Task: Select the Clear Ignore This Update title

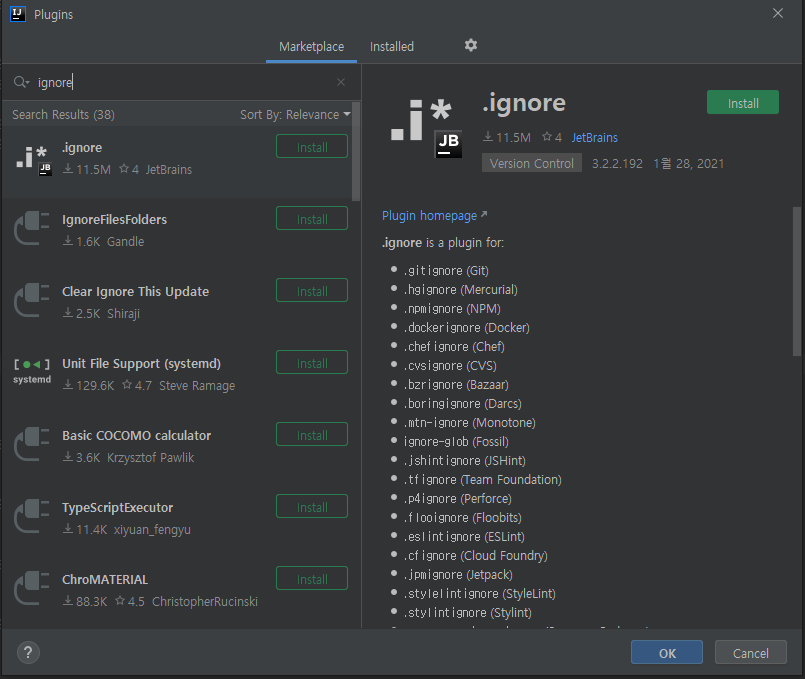Action: (136, 292)
